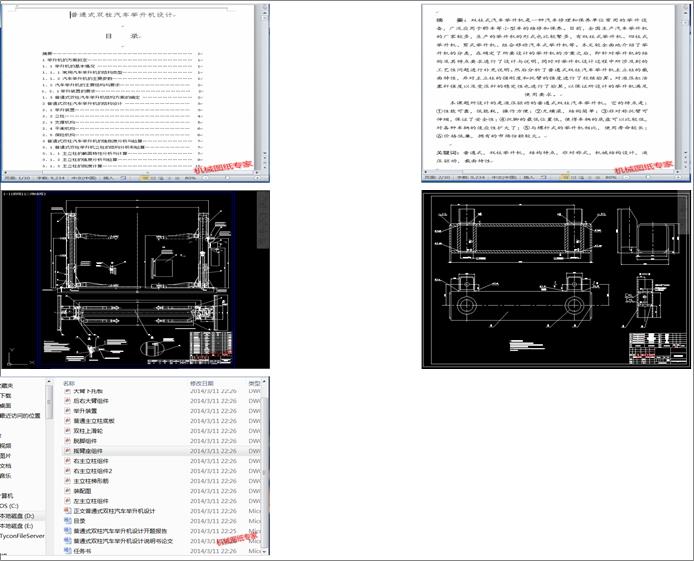Click zoom-out minus in contents Word window
This screenshot has height=561, width=694.
pos(205,178)
